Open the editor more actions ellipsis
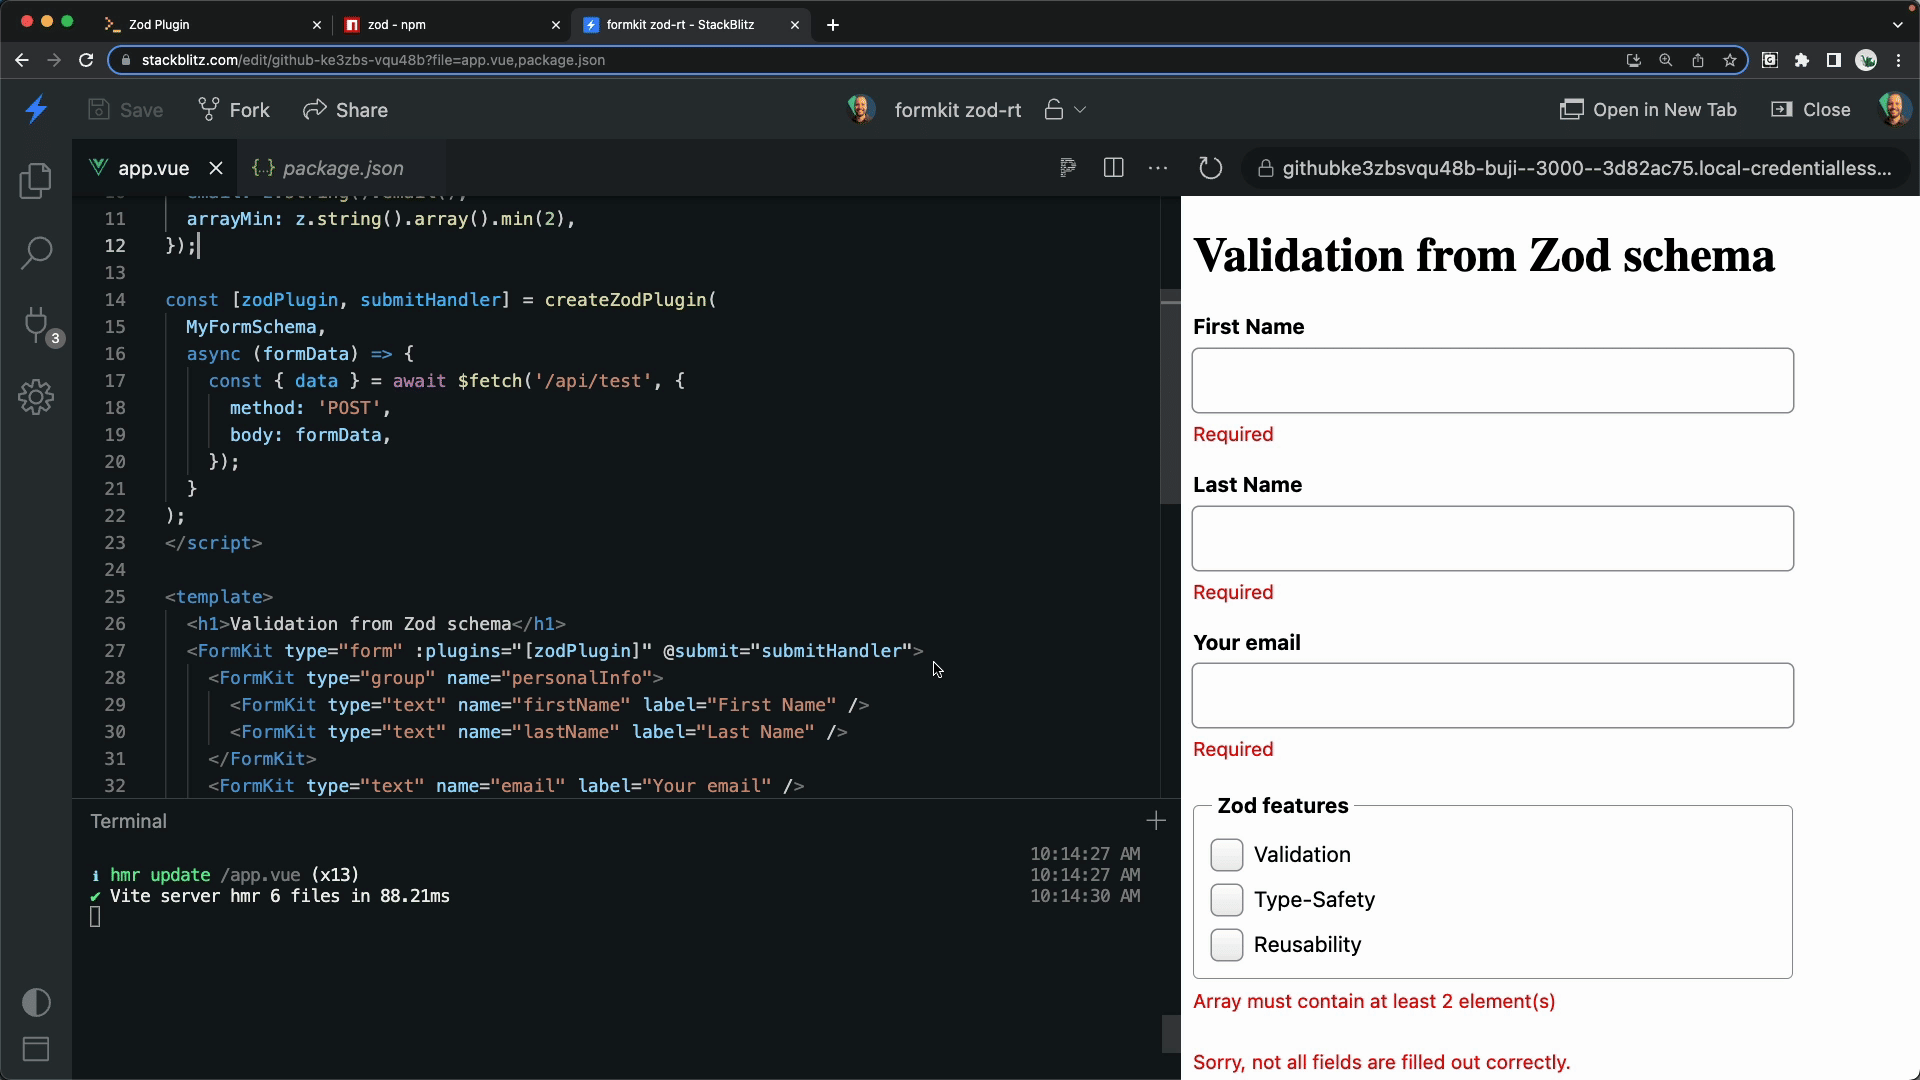The width and height of the screenshot is (1920, 1080). pos(1158,168)
